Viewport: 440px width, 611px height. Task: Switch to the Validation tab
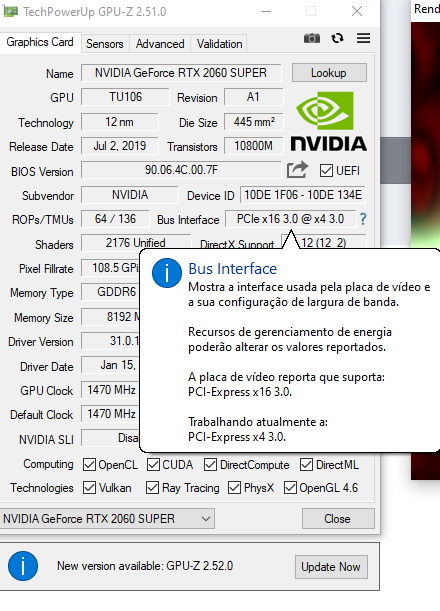219,44
